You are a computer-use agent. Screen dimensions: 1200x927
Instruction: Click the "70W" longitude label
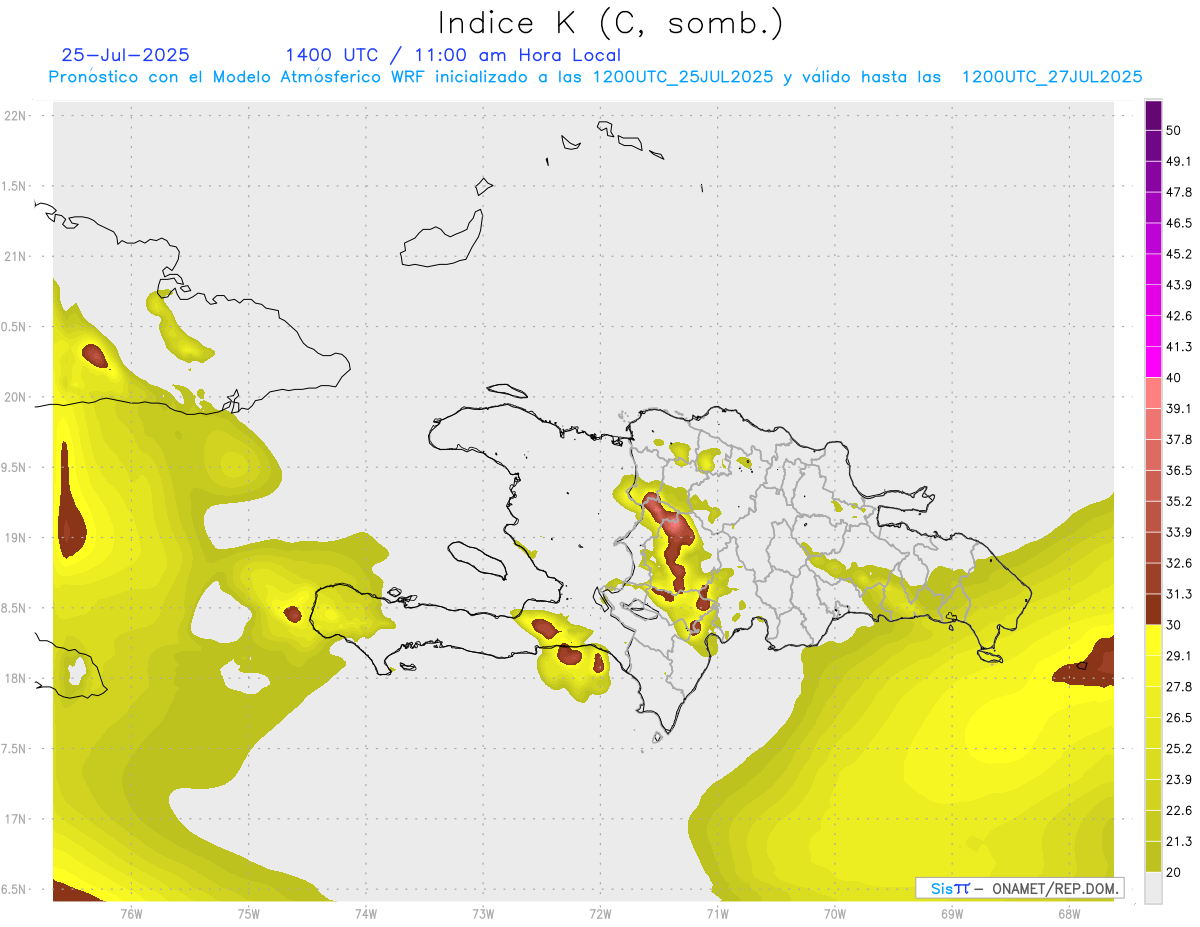[x=835, y=913]
